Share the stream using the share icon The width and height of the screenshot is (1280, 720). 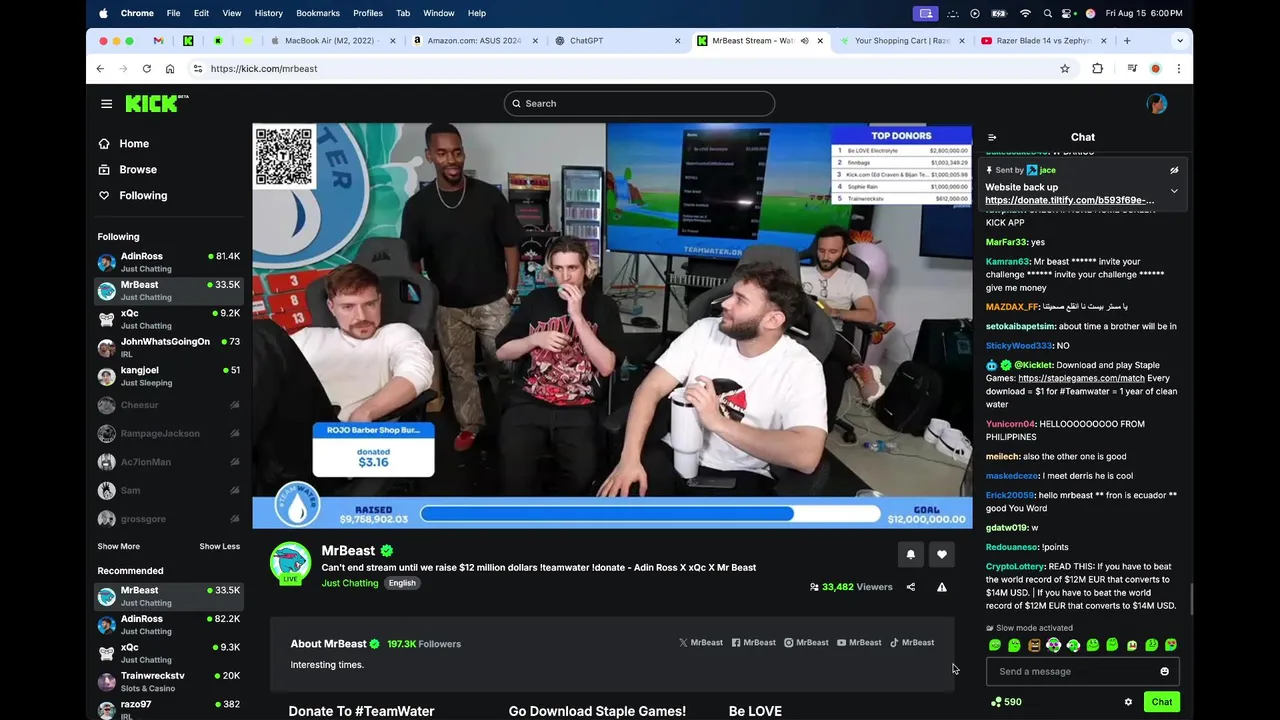[x=911, y=587]
